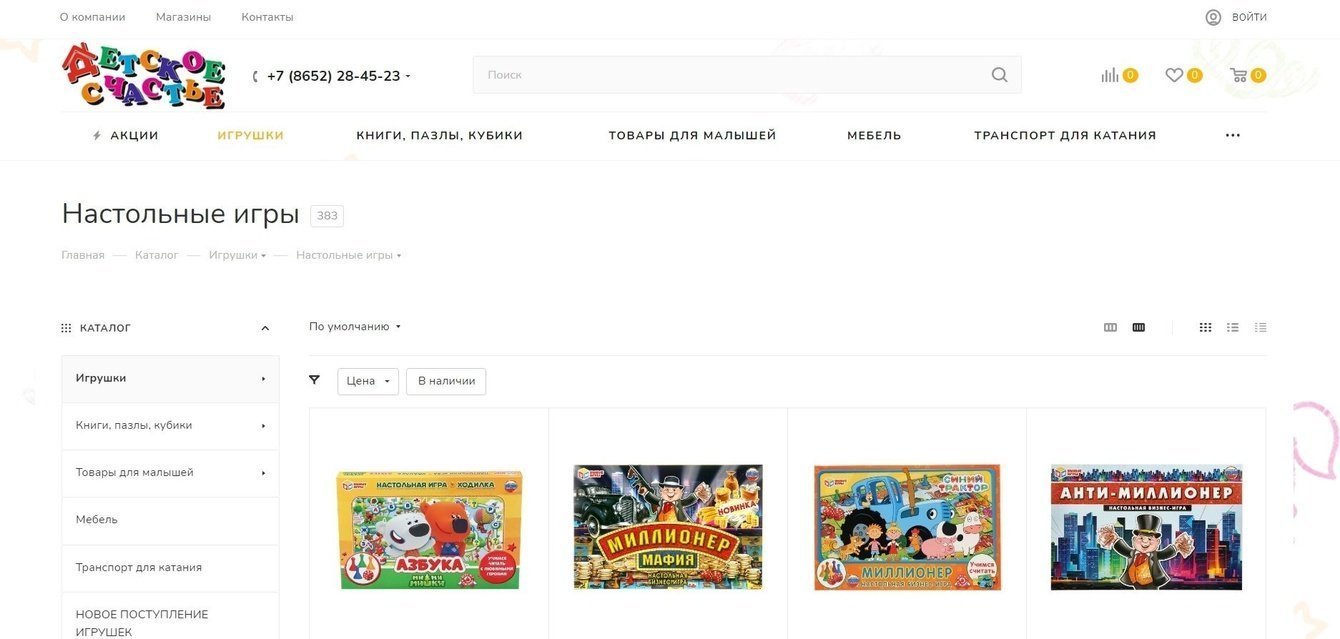Open the Акции menu item

tap(134, 135)
